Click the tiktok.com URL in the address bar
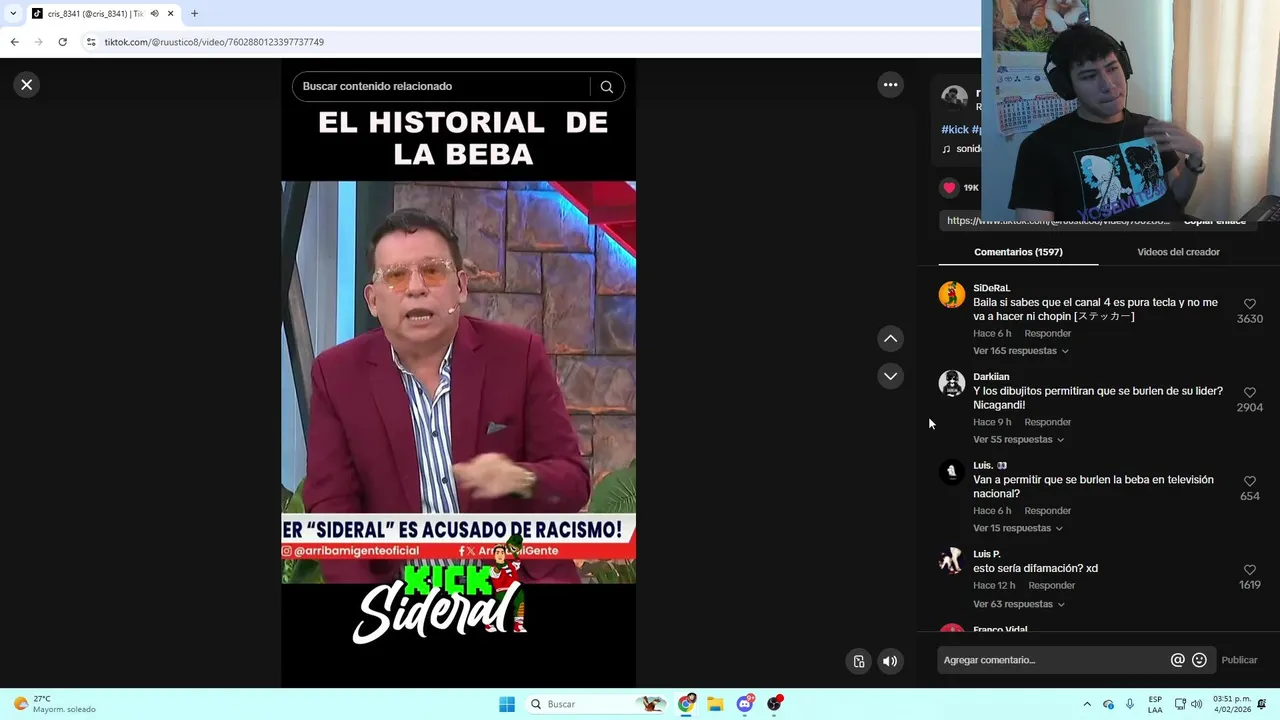Viewport: 1280px width, 720px height. click(214, 42)
